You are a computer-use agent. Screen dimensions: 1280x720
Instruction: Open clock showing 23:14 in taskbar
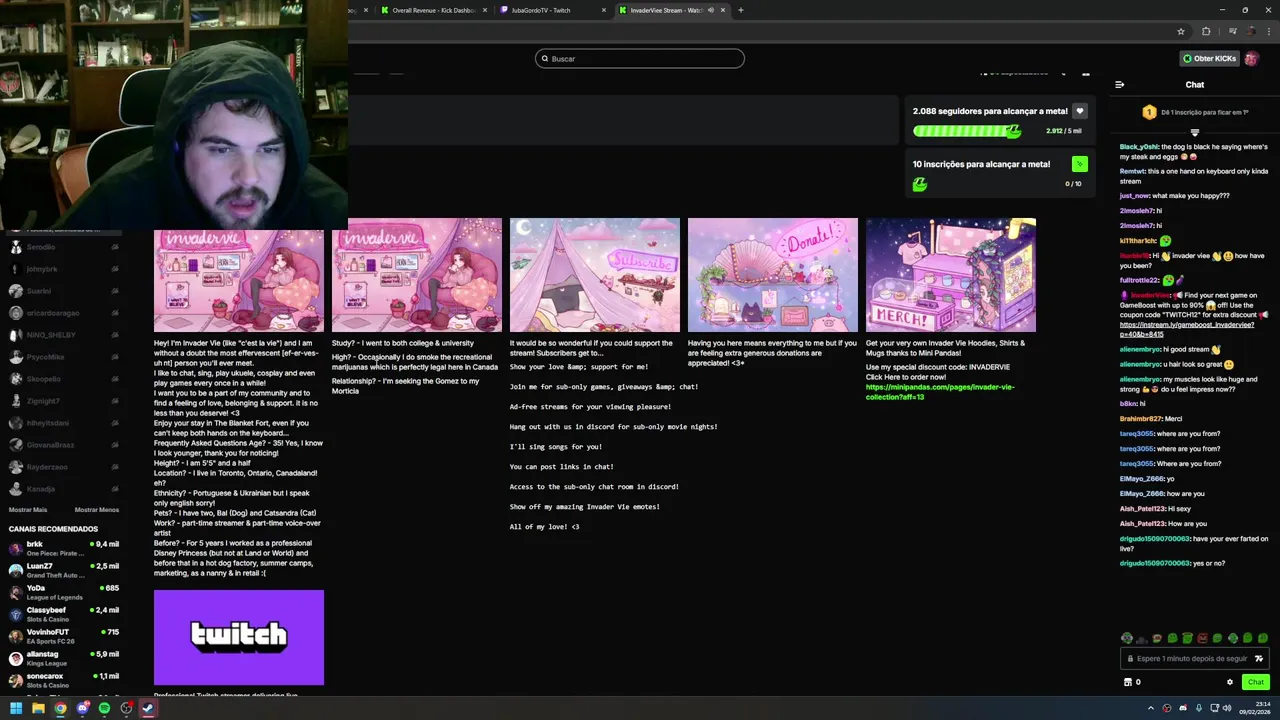[x=1256, y=708]
